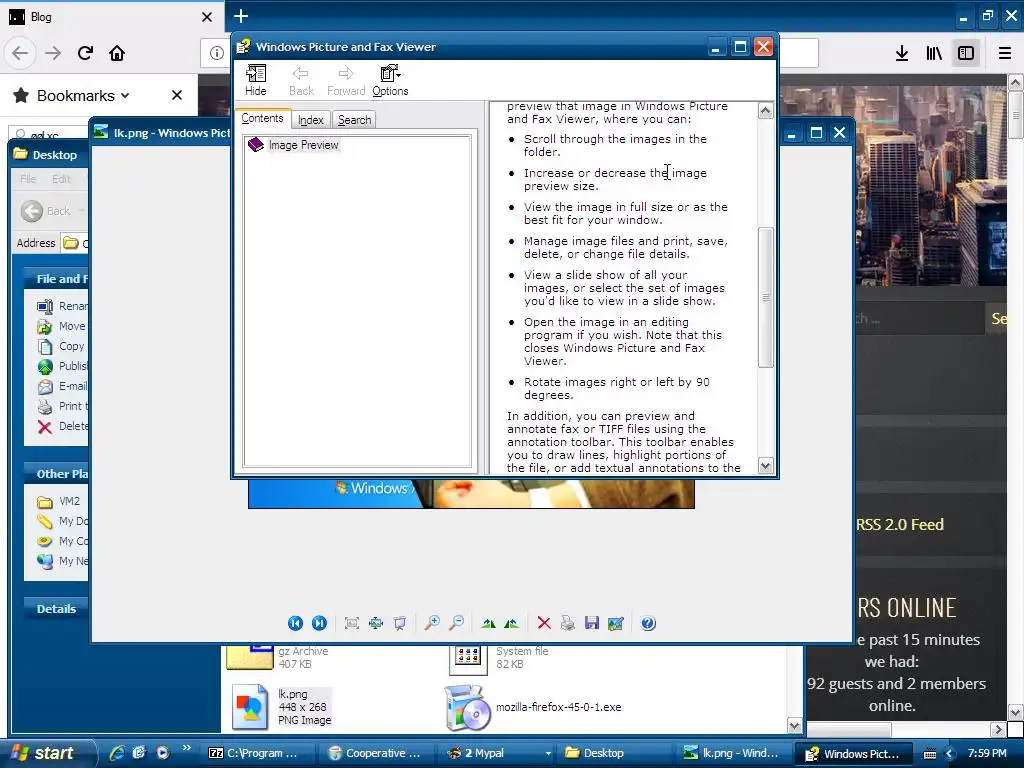Click the Back button in help window
This screenshot has width=1024, height=768.
coord(301,80)
